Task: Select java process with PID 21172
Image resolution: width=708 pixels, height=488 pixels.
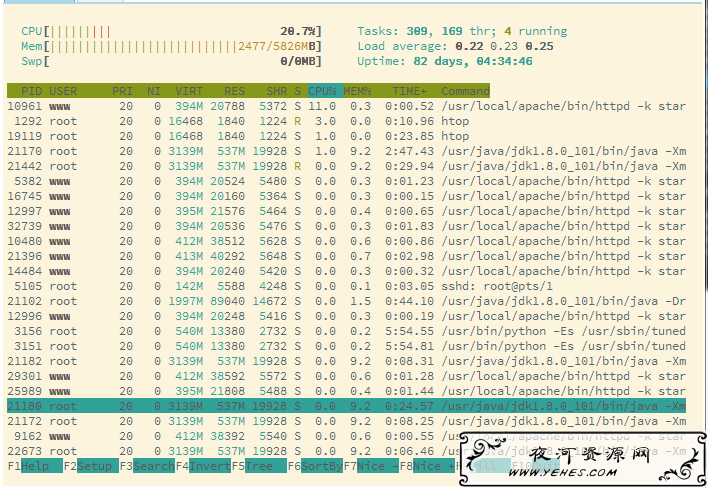Action: pos(346,421)
